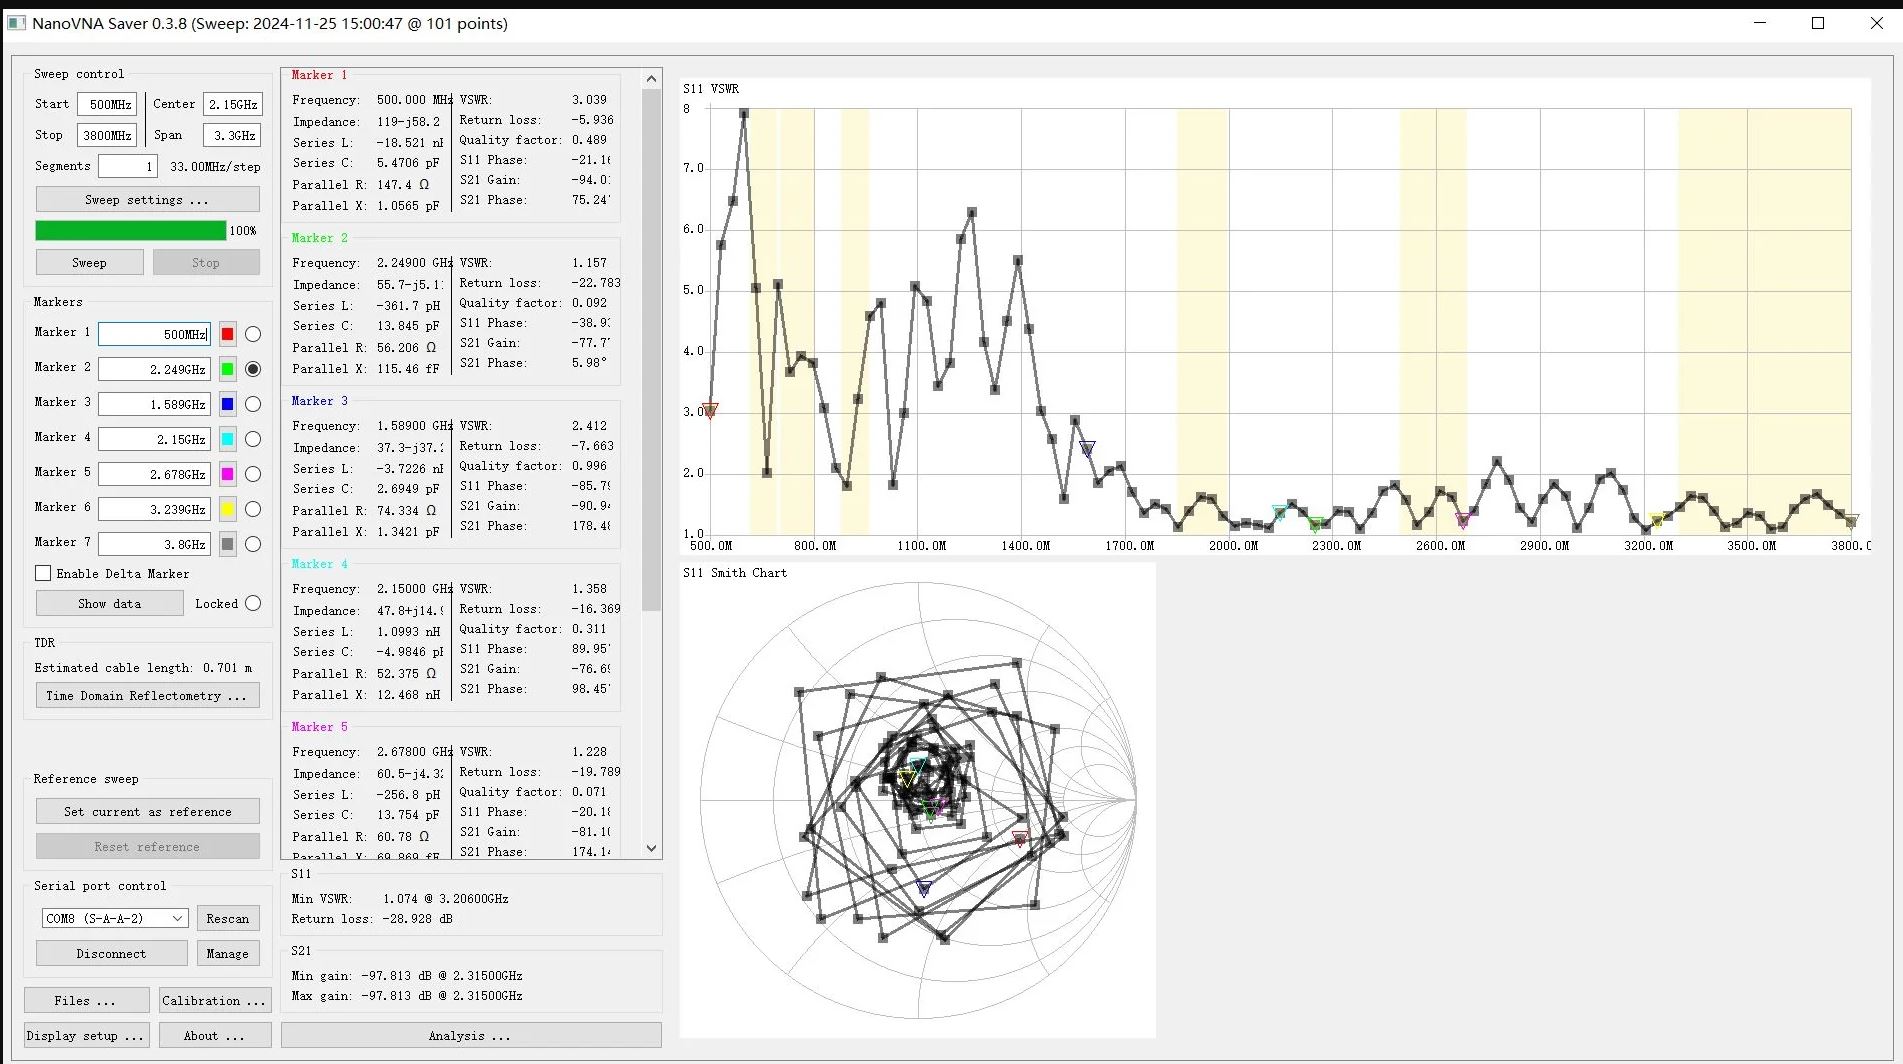Click the Marker 1 frequency field
The width and height of the screenshot is (1903, 1064).
[155, 334]
